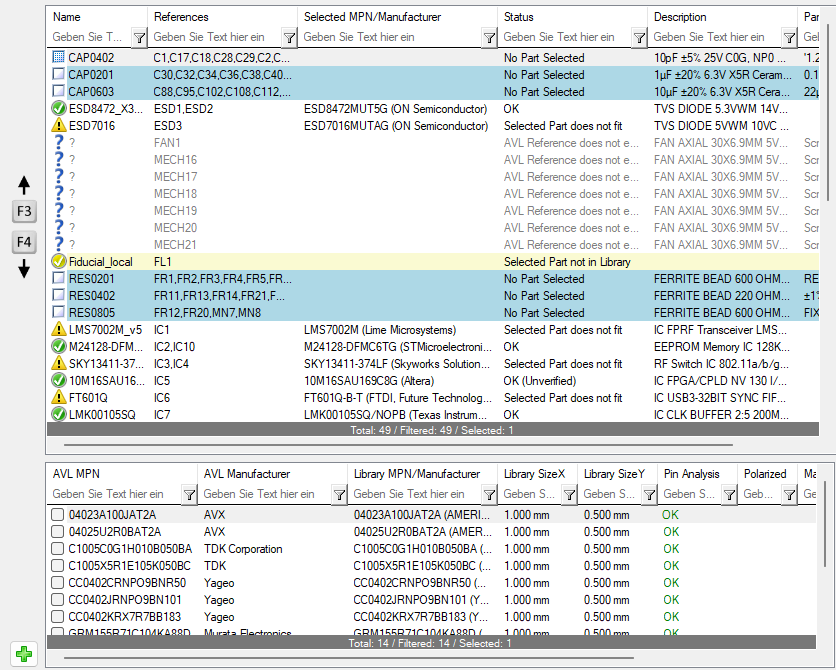Click the question mark icon on MECH16 row
This screenshot has width=836, height=670.
[x=59, y=160]
